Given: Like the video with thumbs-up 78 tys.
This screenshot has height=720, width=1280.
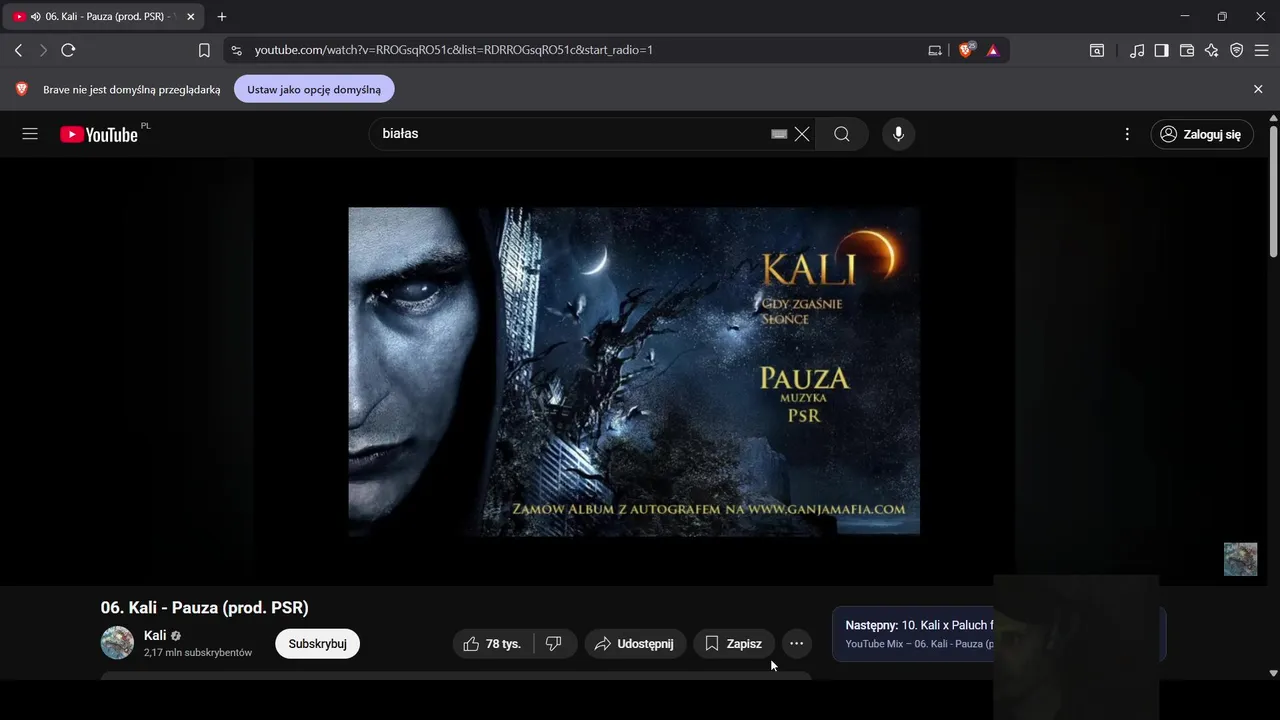Looking at the screenshot, I should 493,644.
